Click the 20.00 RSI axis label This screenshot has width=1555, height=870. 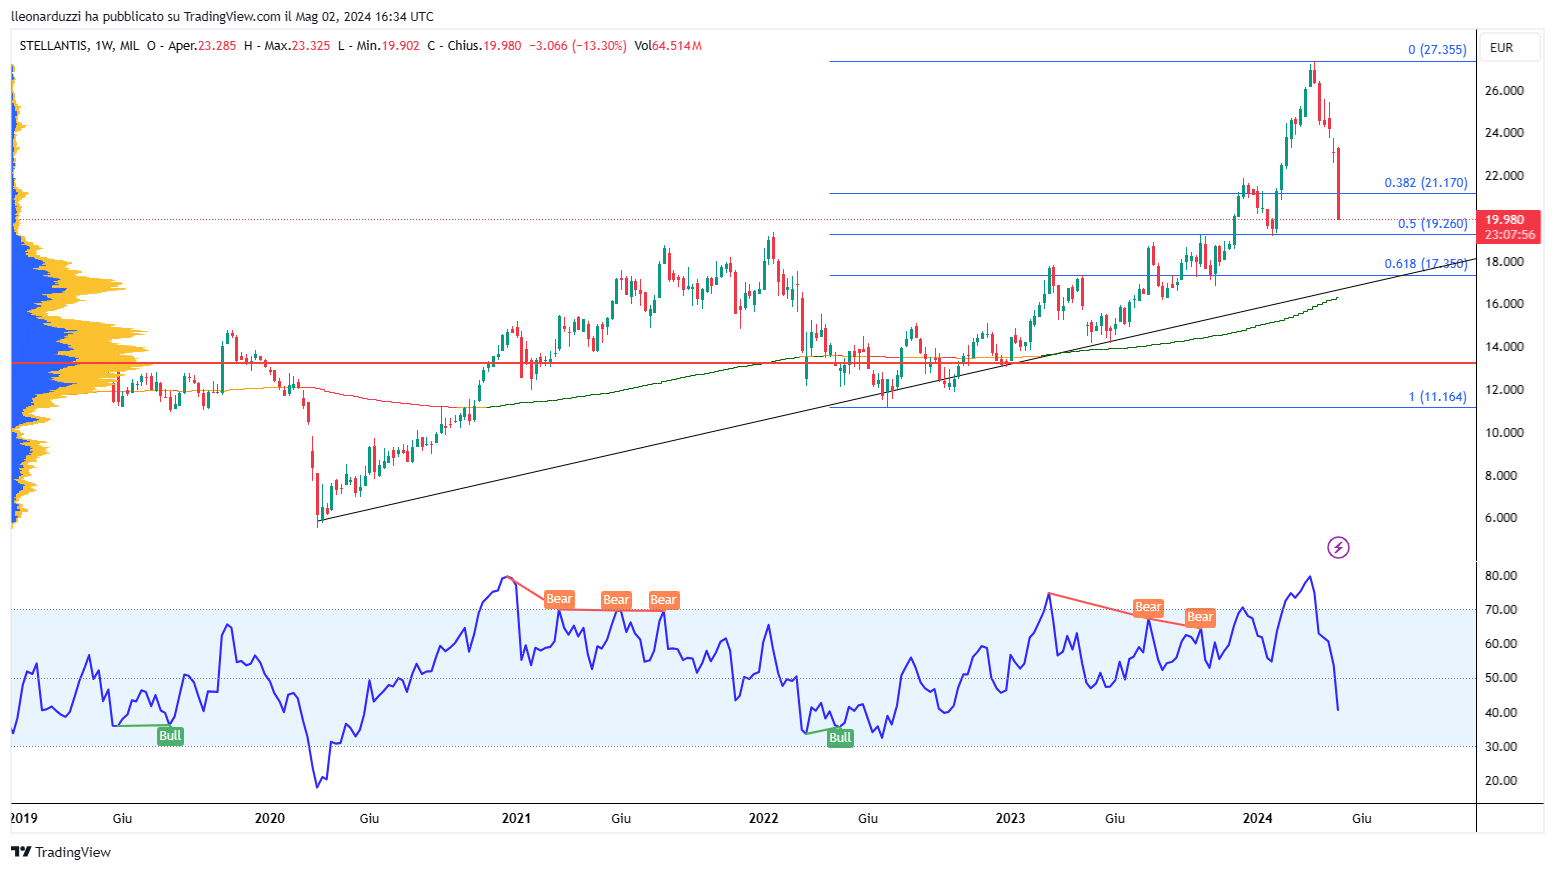tap(1501, 780)
